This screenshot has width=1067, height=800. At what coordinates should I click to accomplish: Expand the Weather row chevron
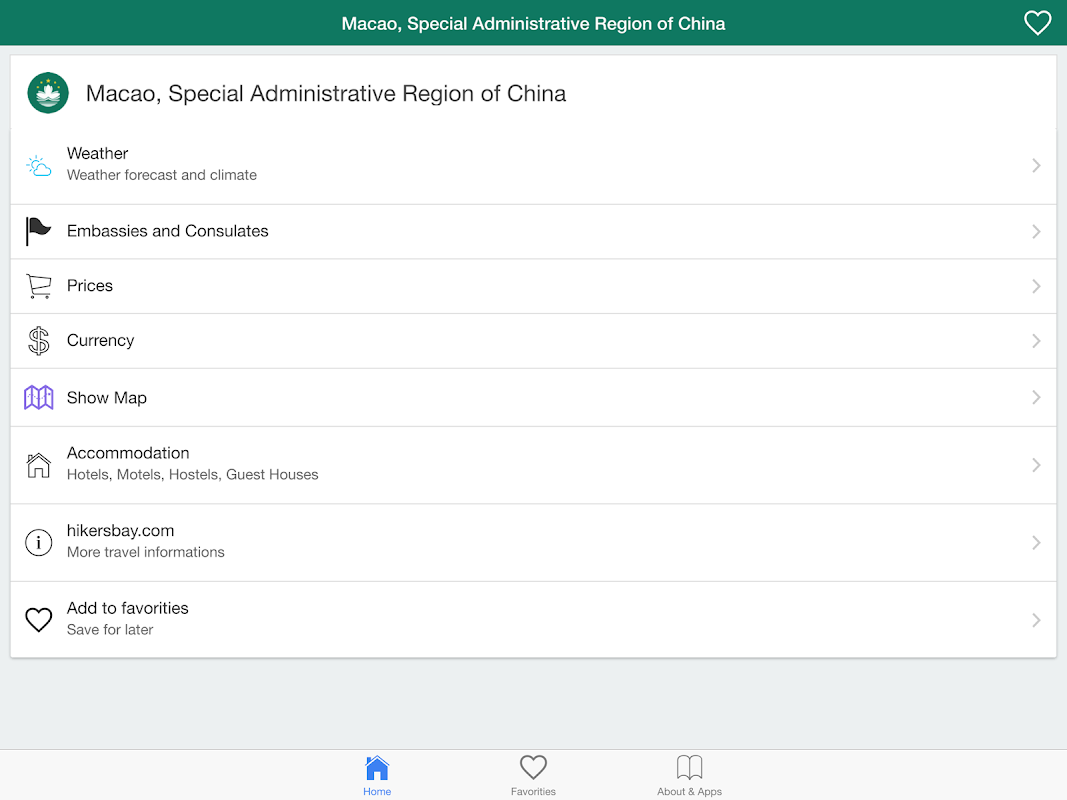[1036, 165]
